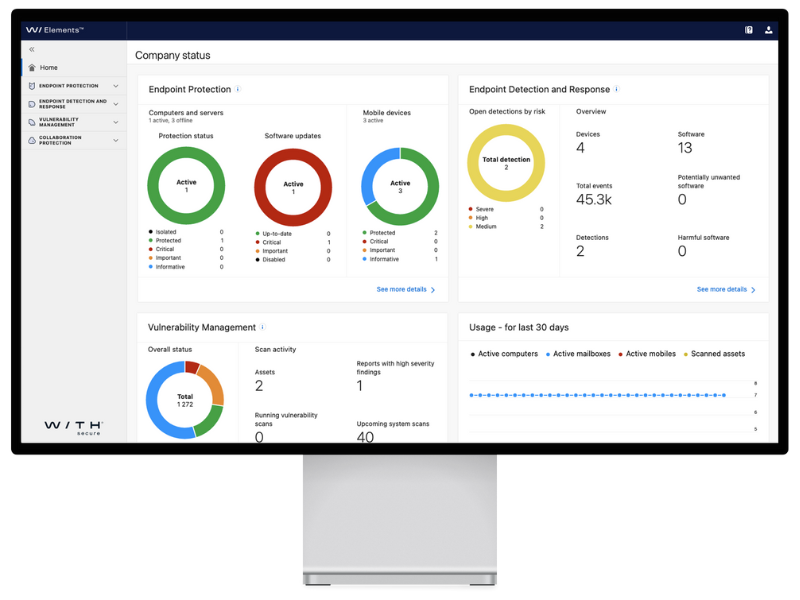
Task: Click See more details under Endpoint Protection
Action: click(x=400, y=289)
